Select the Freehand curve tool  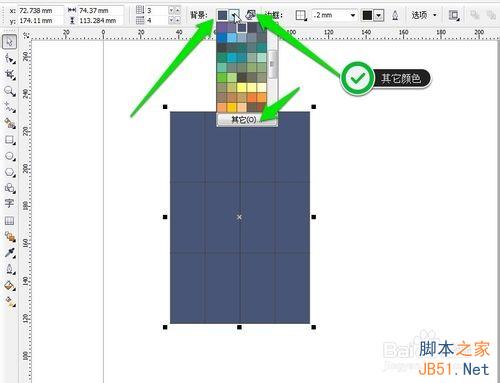tap(10, 107)
